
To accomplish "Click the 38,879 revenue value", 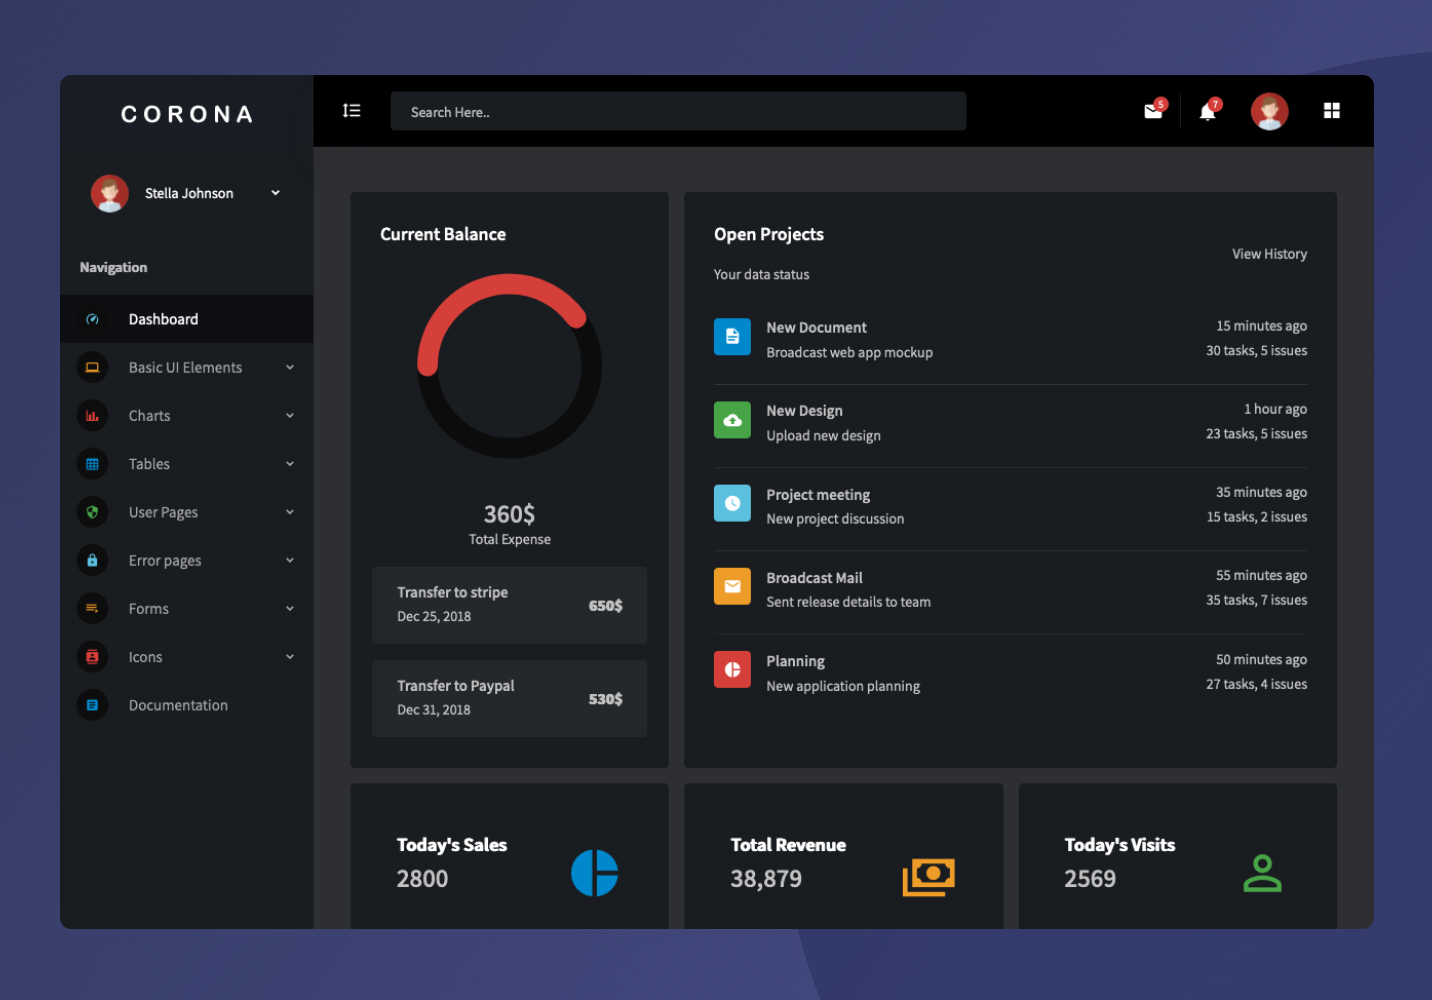I will (766, 879).
